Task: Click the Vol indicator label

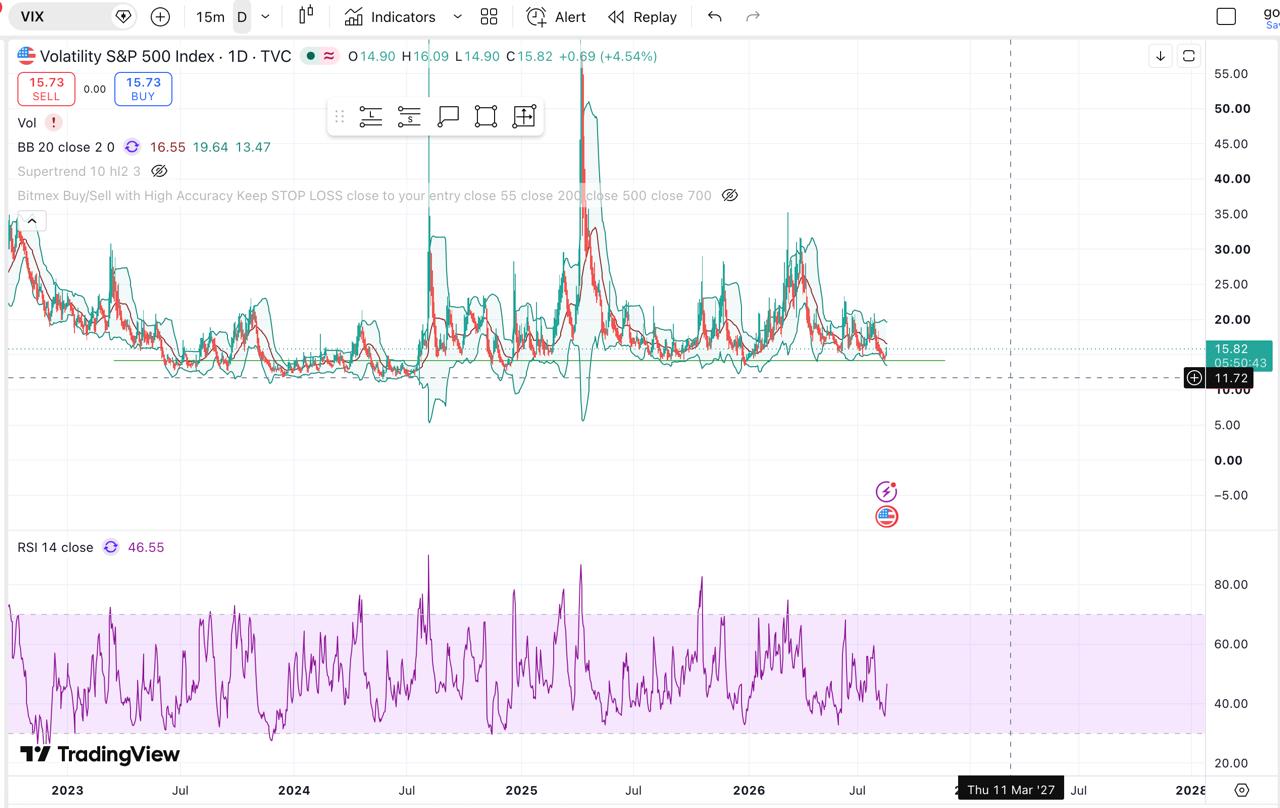Action: (27, 122)
